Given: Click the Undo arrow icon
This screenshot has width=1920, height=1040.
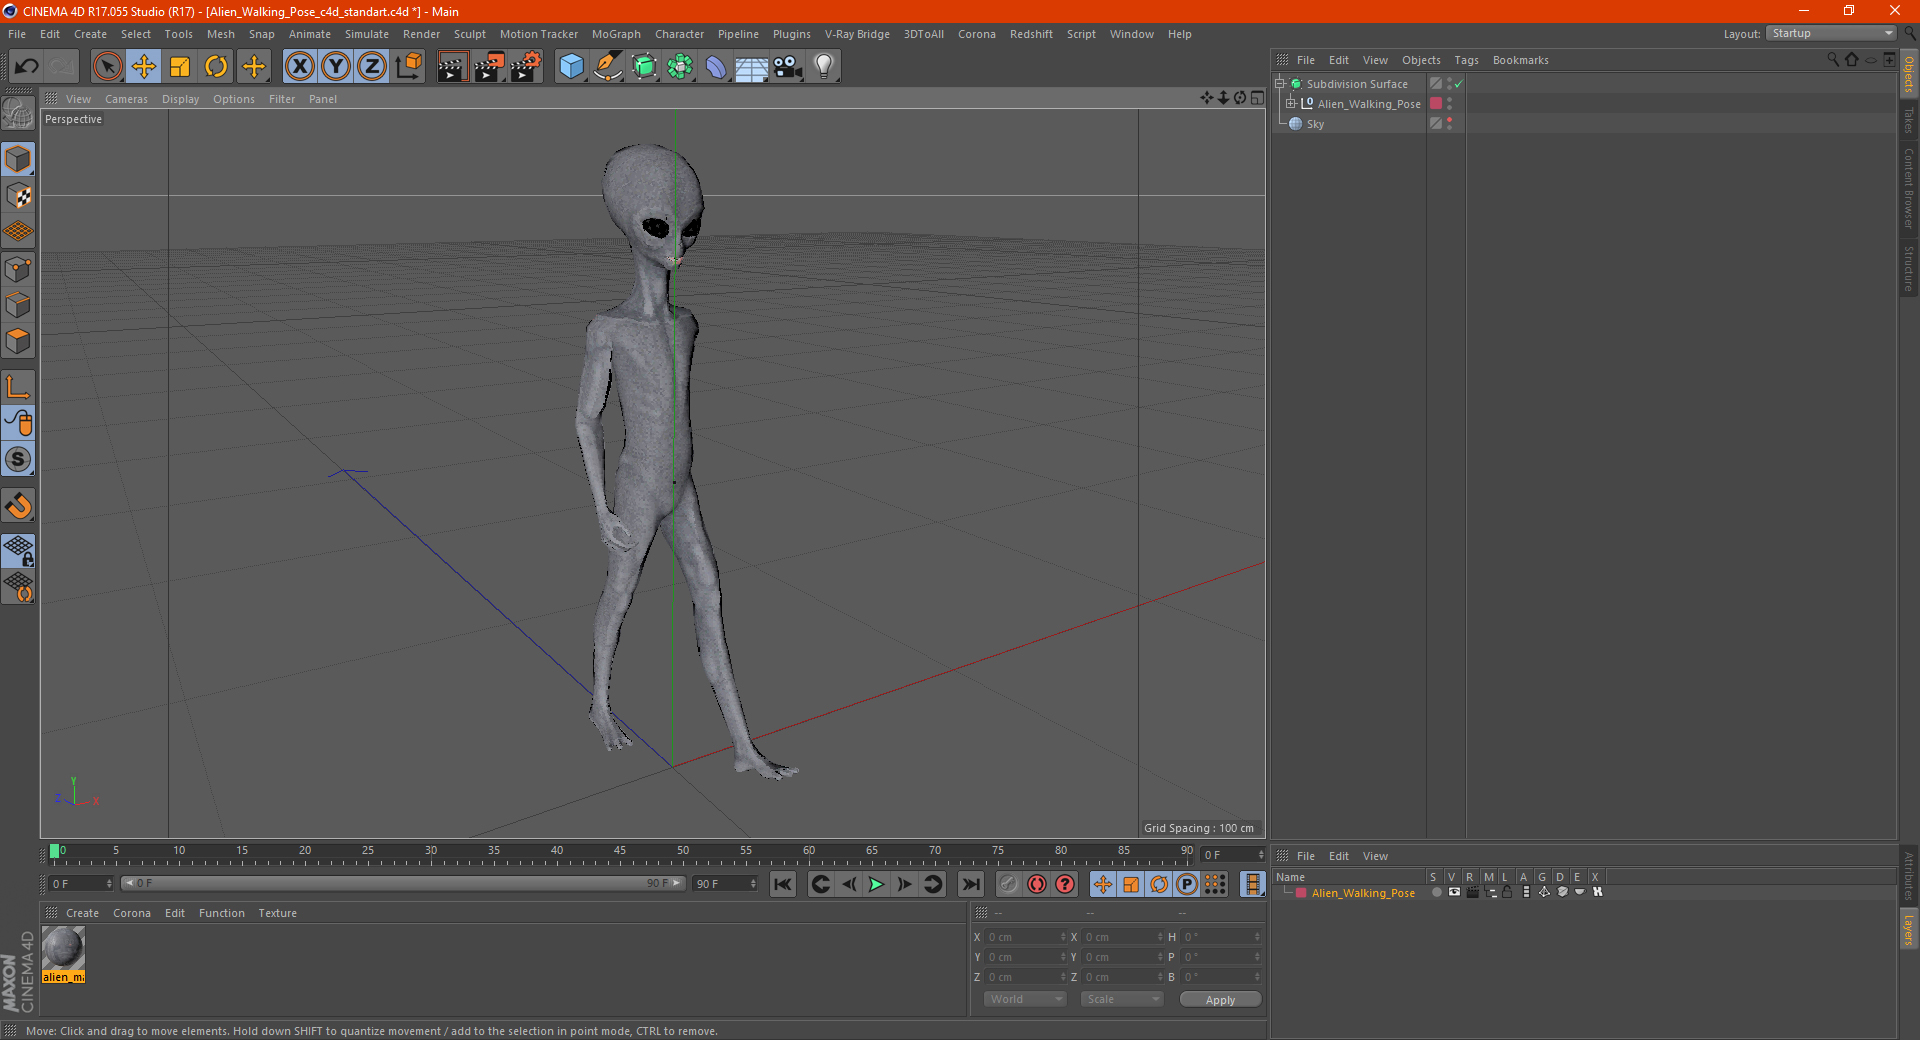Looking at the screenshot, I should click(x=27, y=67).
